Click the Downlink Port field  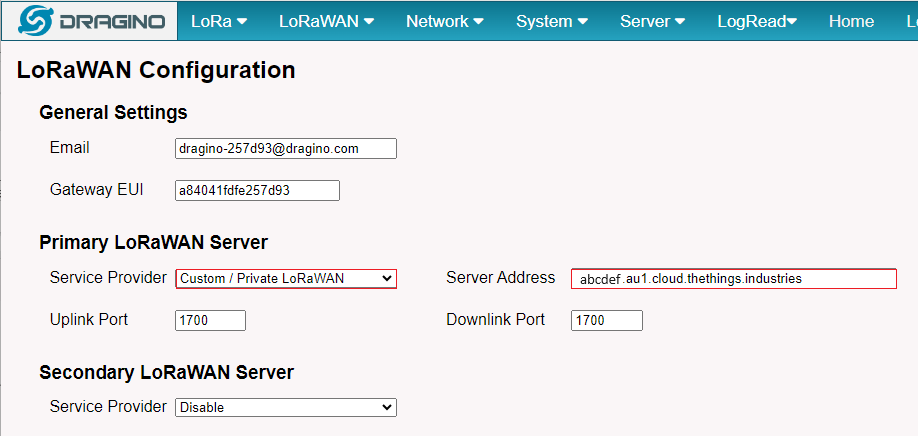tap(607, 320)
